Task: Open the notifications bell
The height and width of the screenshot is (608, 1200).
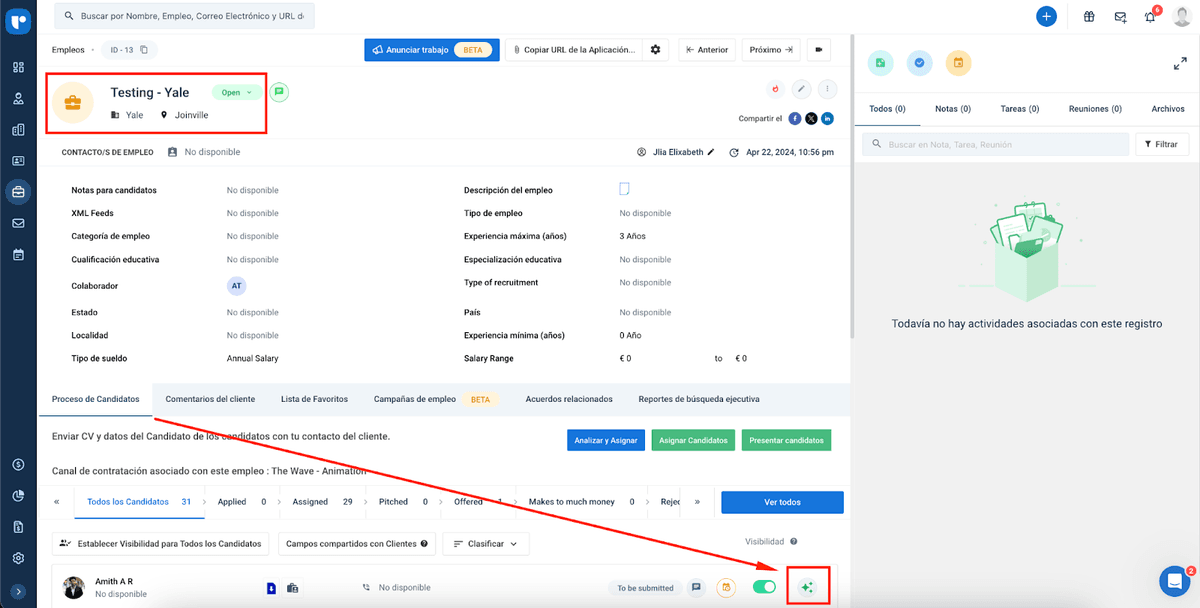Action: pyautogui.click(x=1150, y=17)
